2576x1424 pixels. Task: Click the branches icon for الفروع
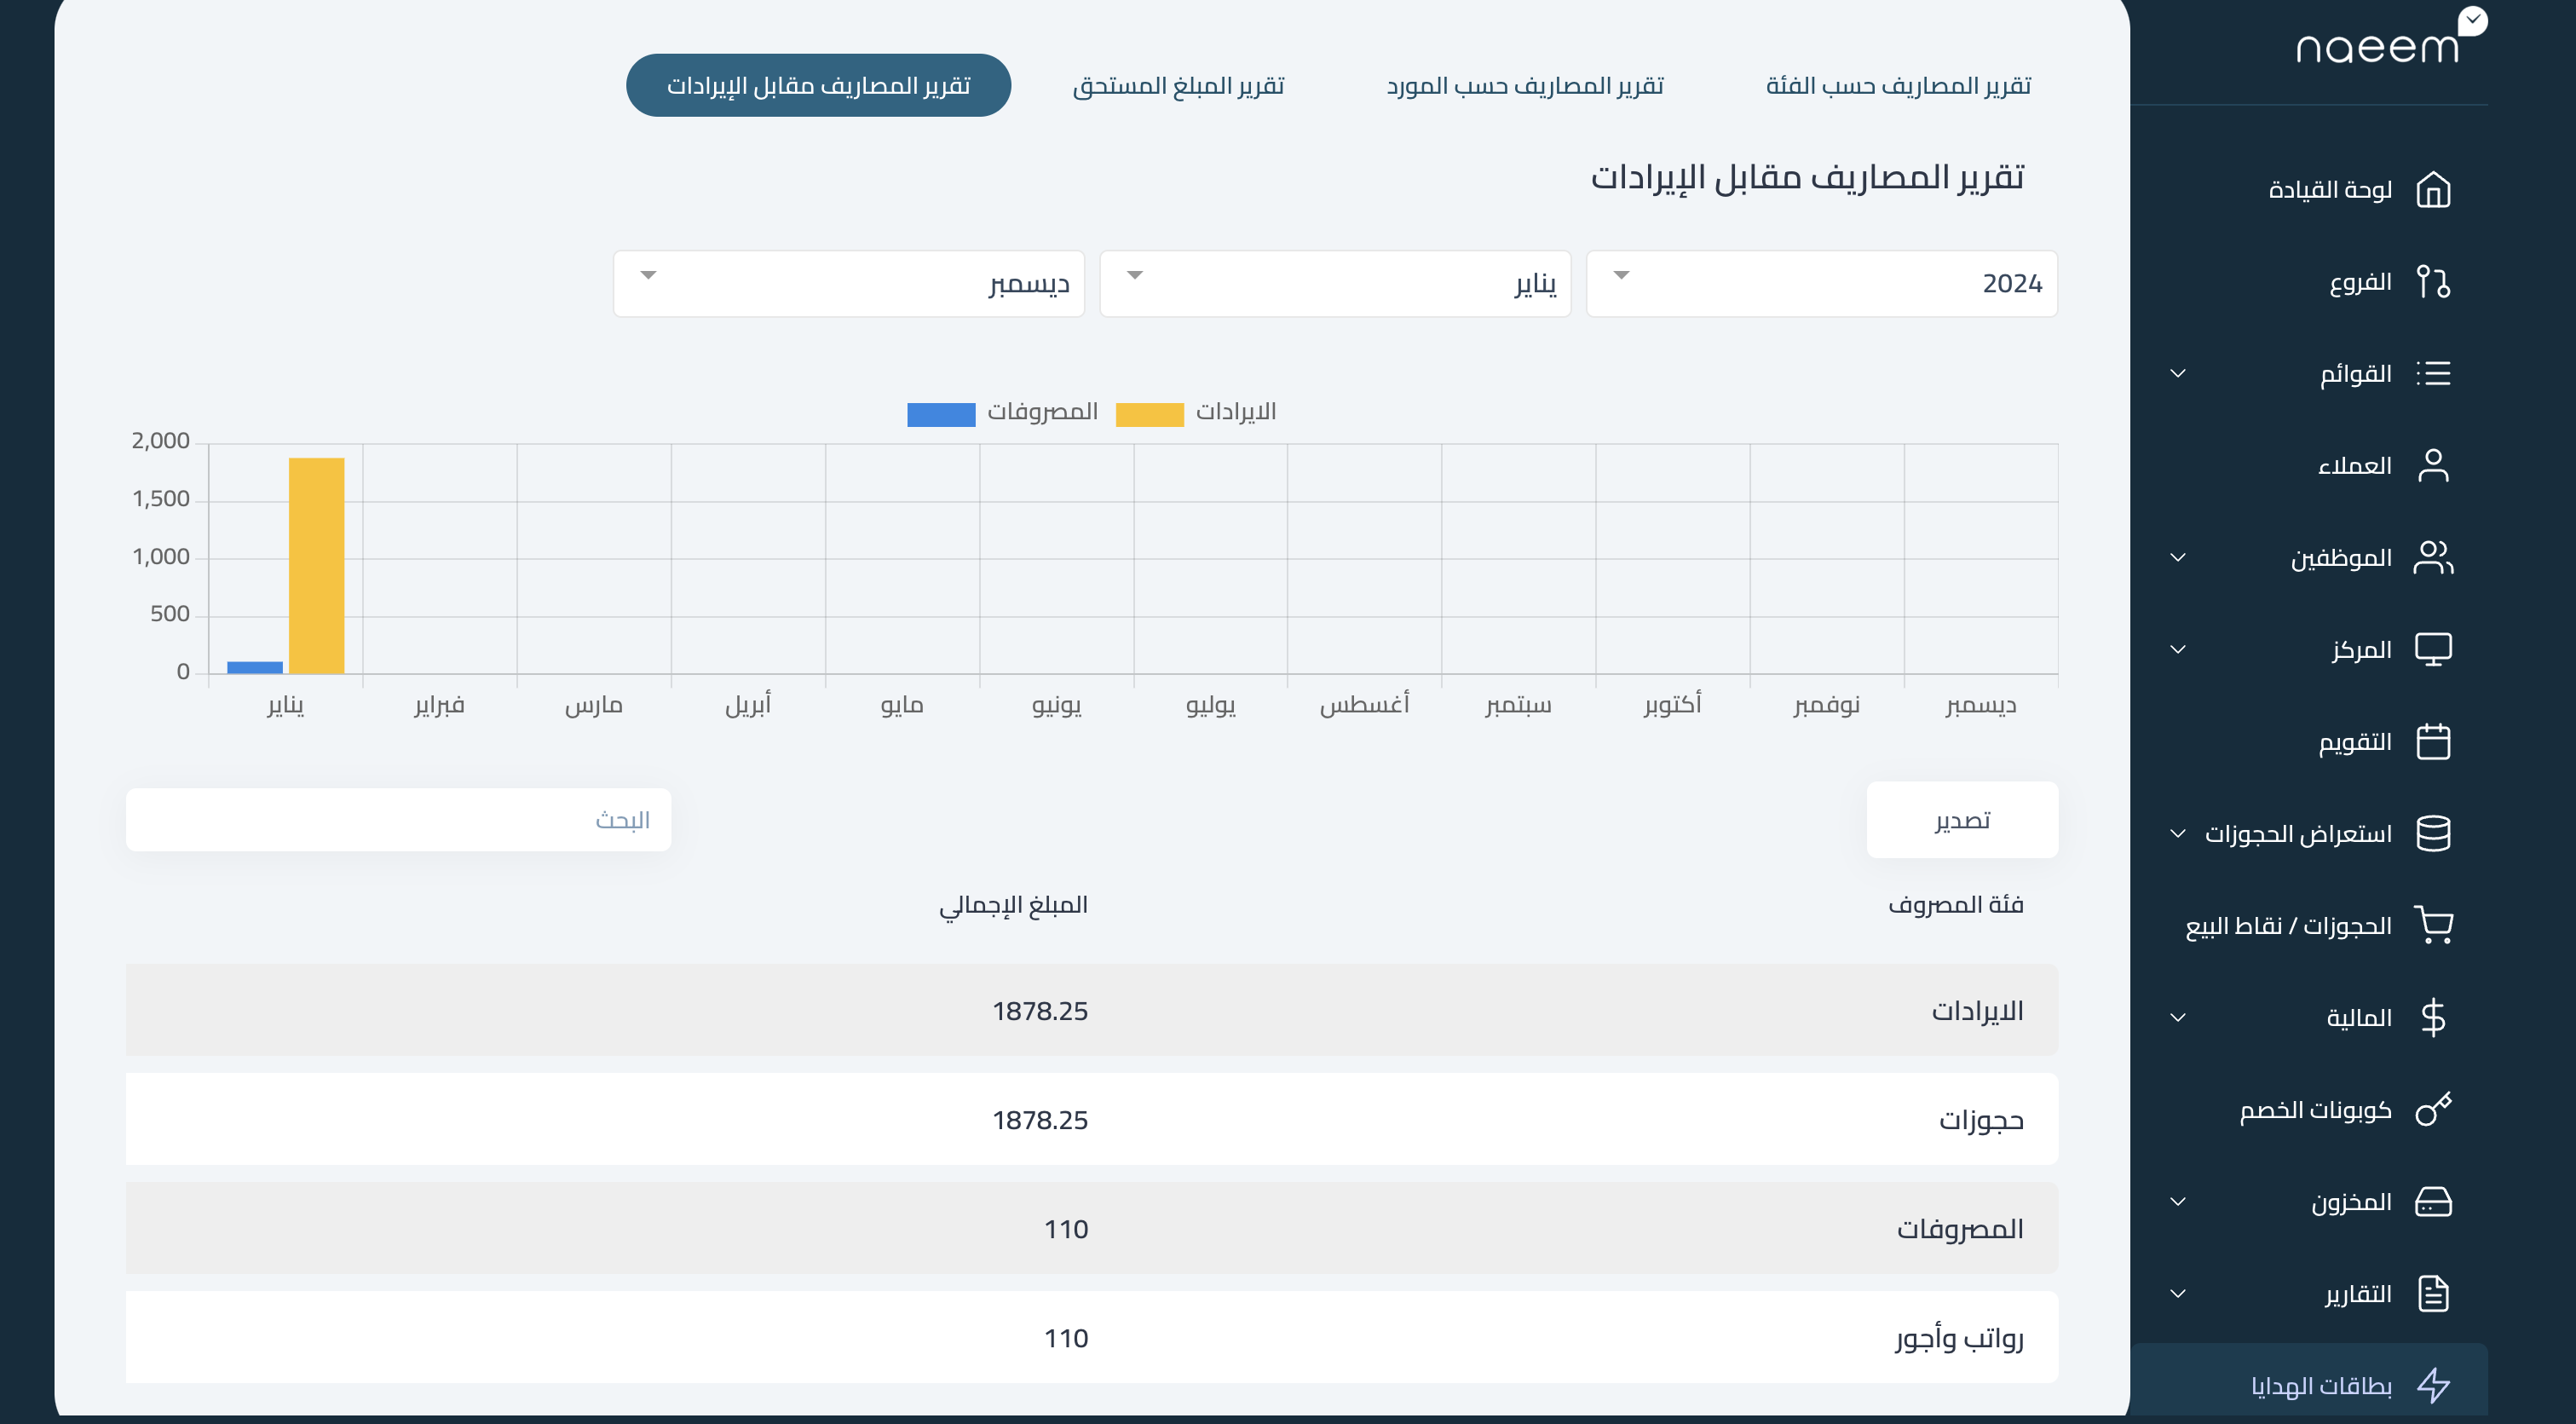2433,281
